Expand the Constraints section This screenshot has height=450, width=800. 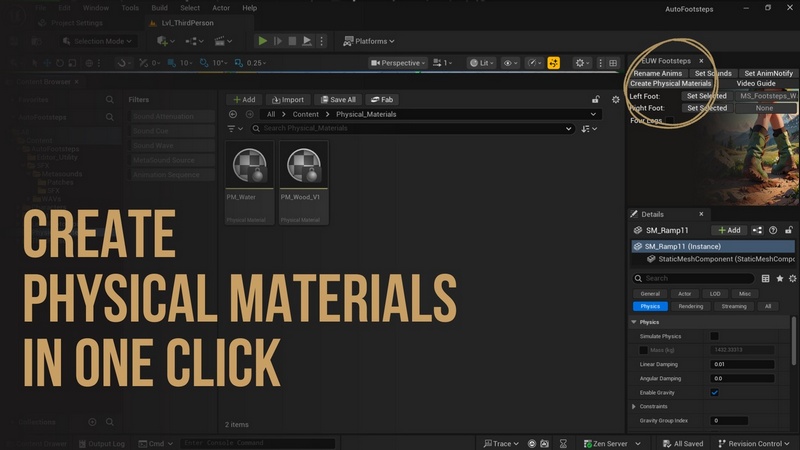[635, 407]
